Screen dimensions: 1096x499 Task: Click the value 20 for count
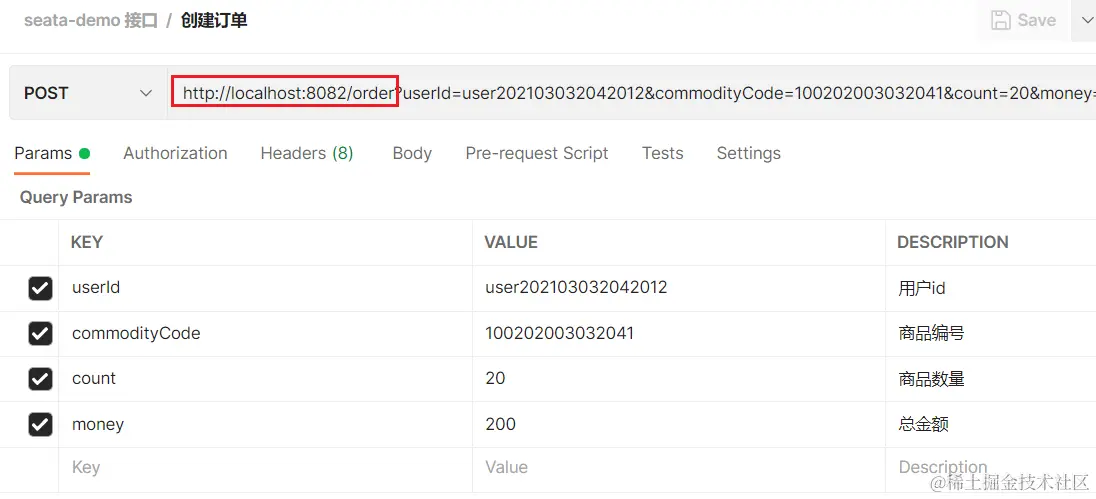coord(495,379)
